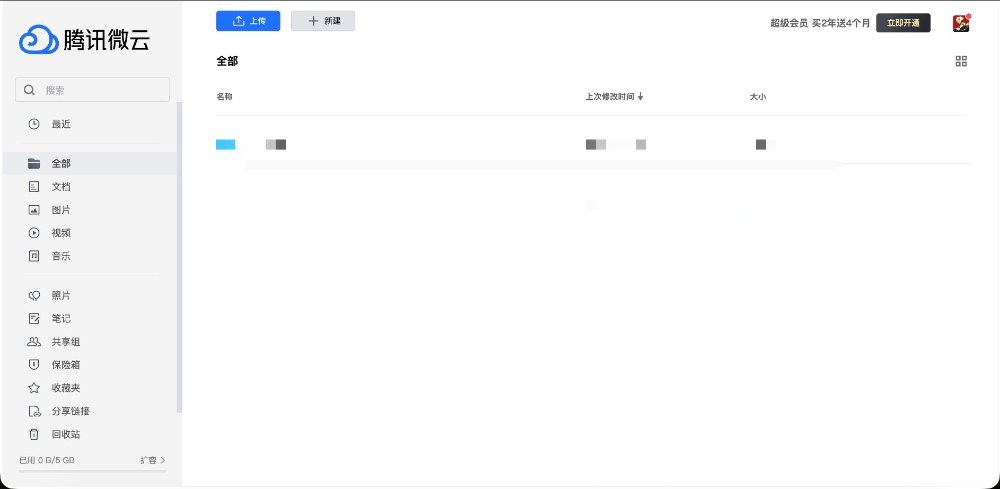Click the 已用 0 B/5 GB text

(47, 460)
